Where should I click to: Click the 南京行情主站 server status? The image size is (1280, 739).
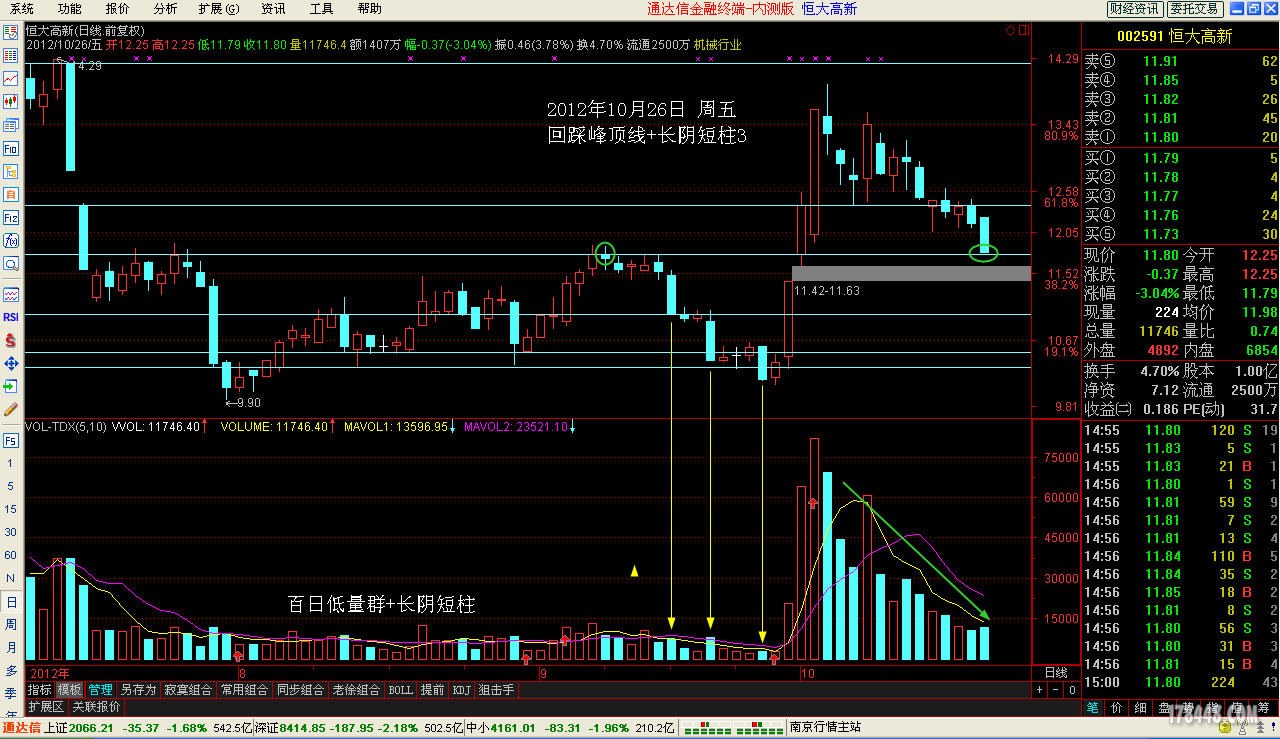tap(825, 727)
